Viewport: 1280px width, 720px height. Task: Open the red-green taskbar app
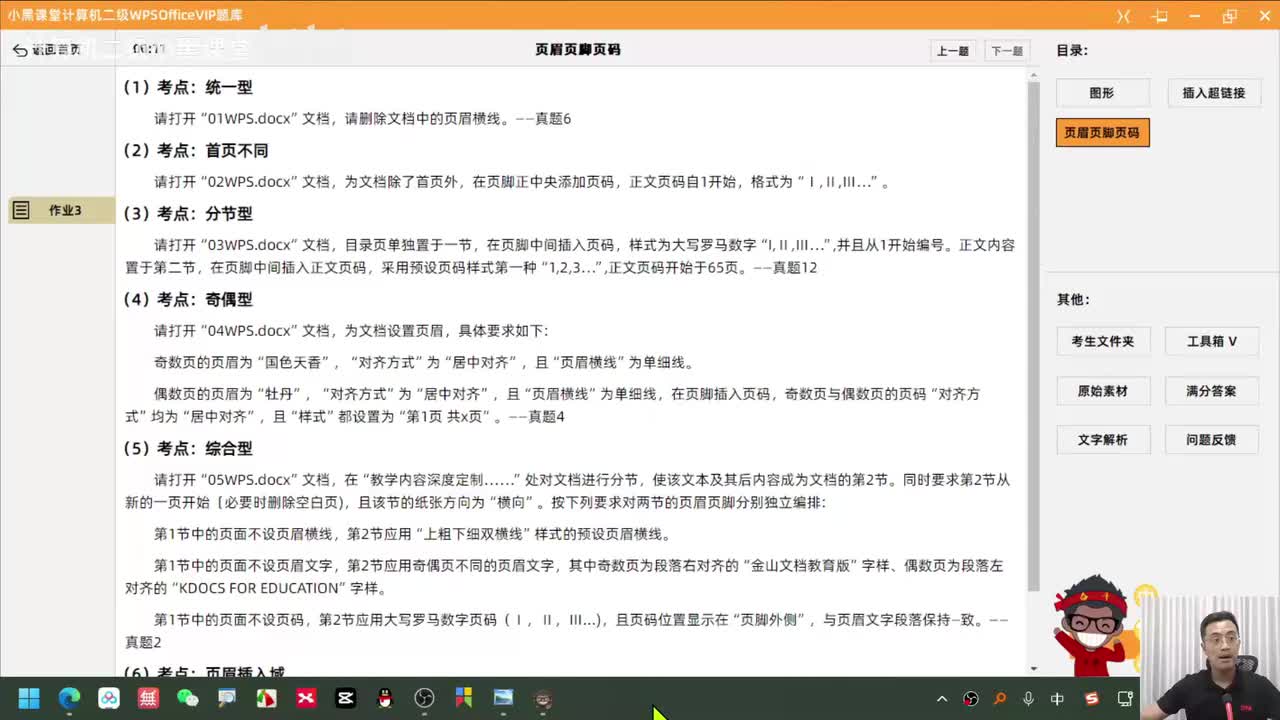[x=266, y=698]
